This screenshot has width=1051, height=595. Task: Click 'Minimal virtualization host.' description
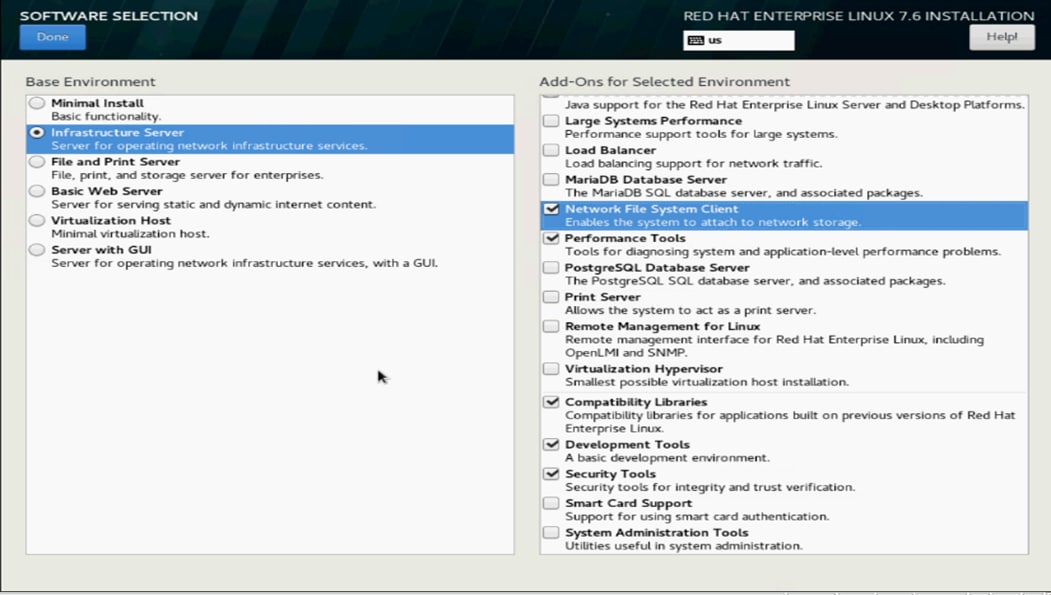[x=130, y=235]
